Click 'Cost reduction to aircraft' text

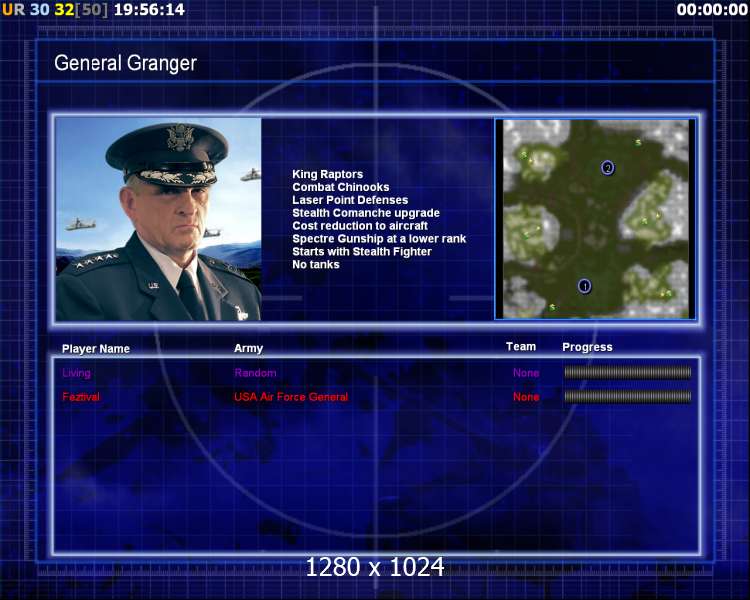pos(360,226)
